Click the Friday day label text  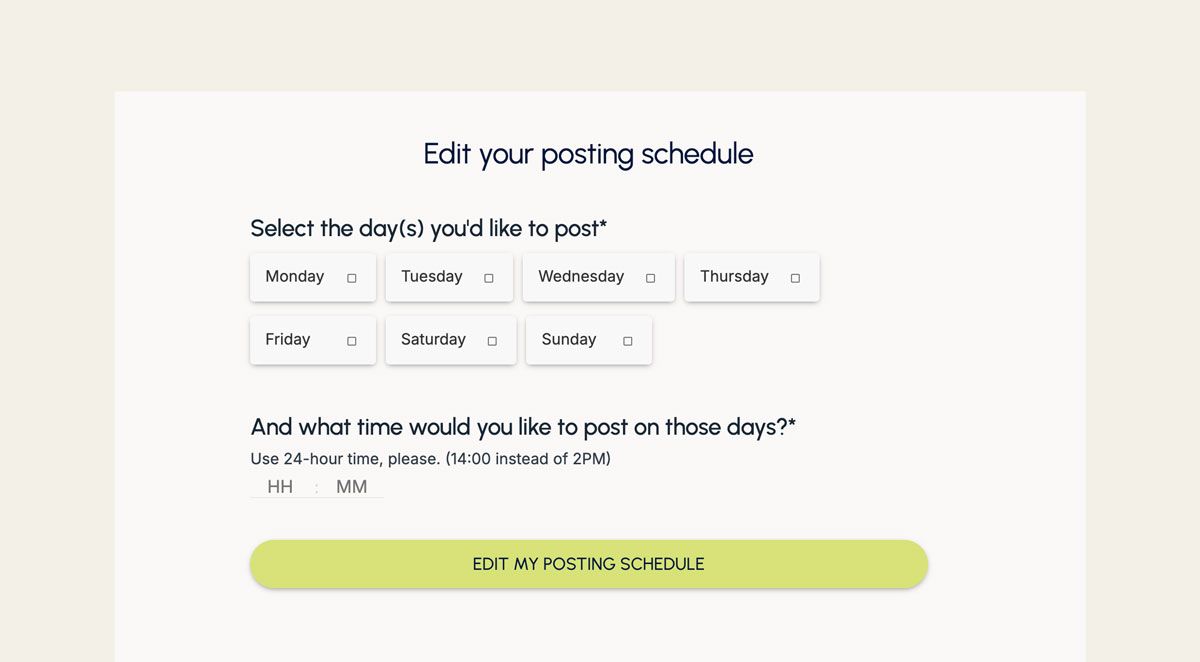tap(288, 340)
